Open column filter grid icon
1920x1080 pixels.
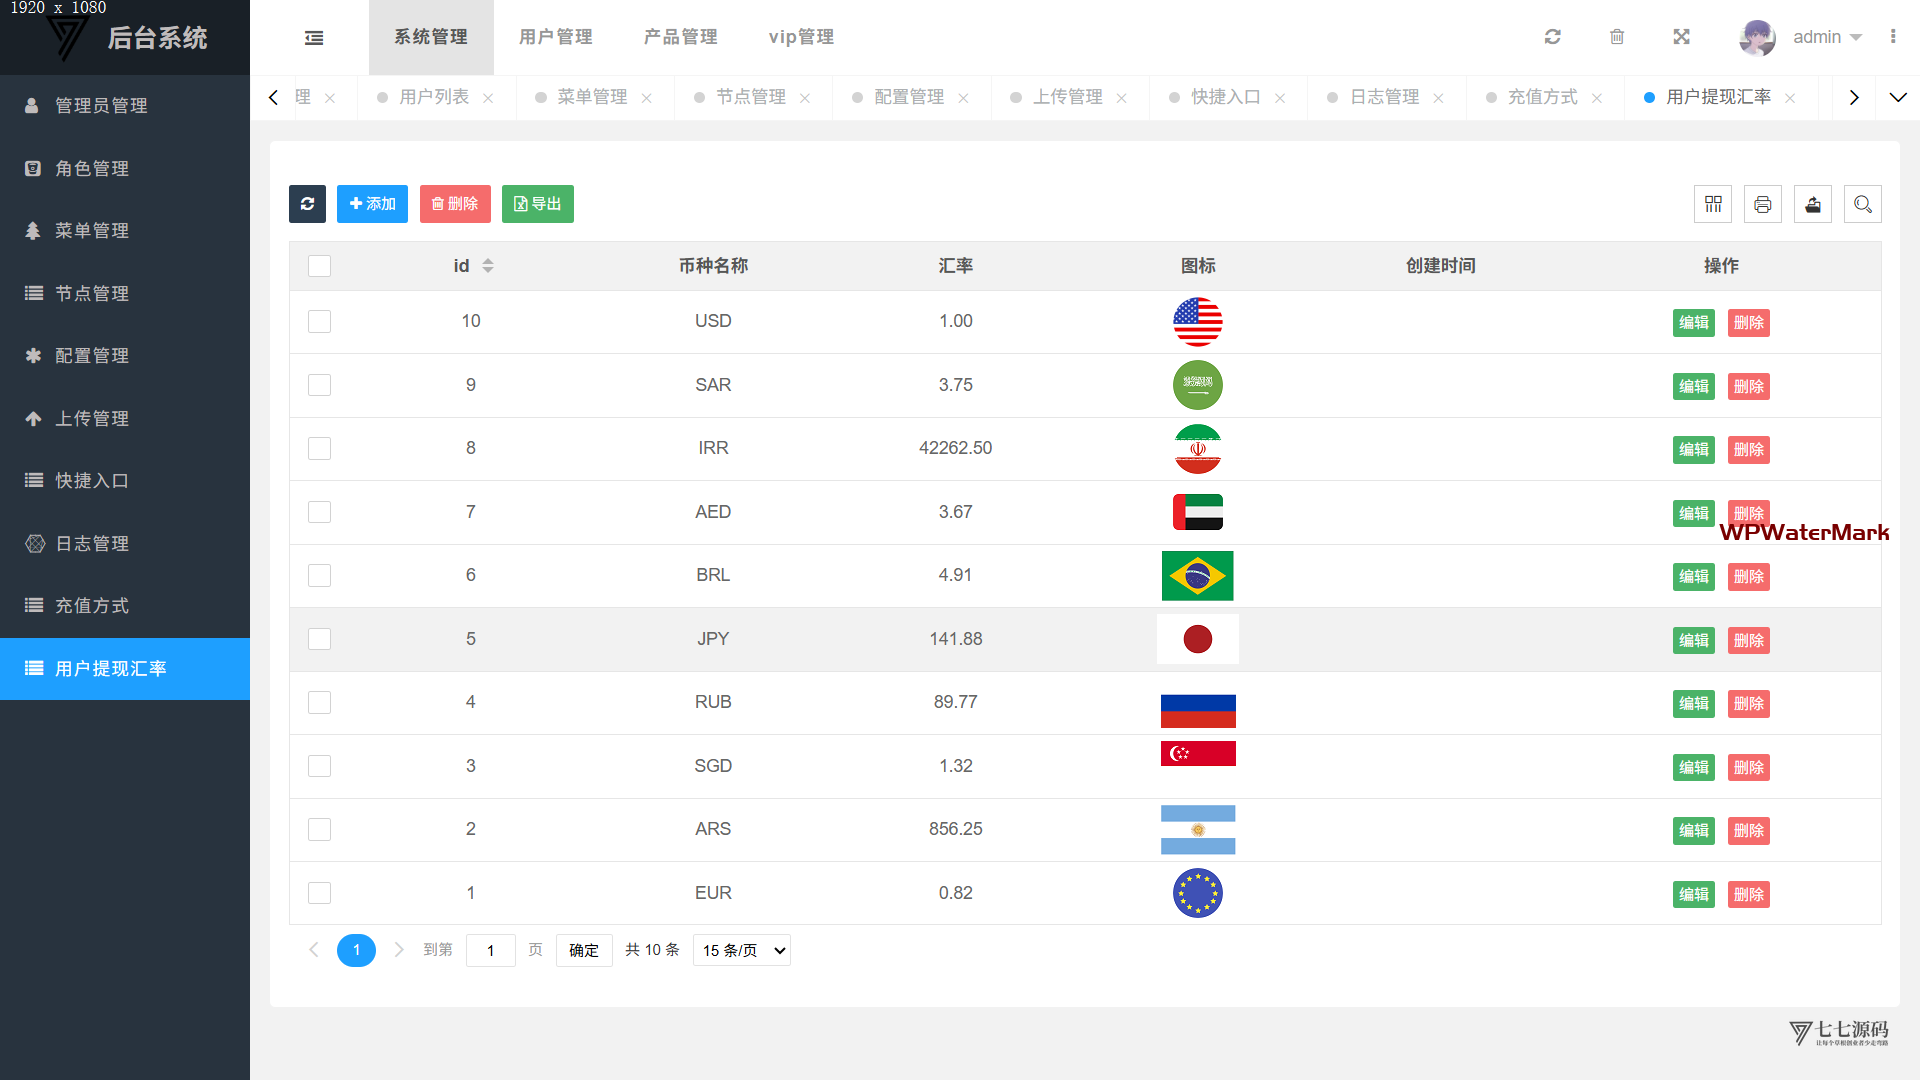(1713, 204)
